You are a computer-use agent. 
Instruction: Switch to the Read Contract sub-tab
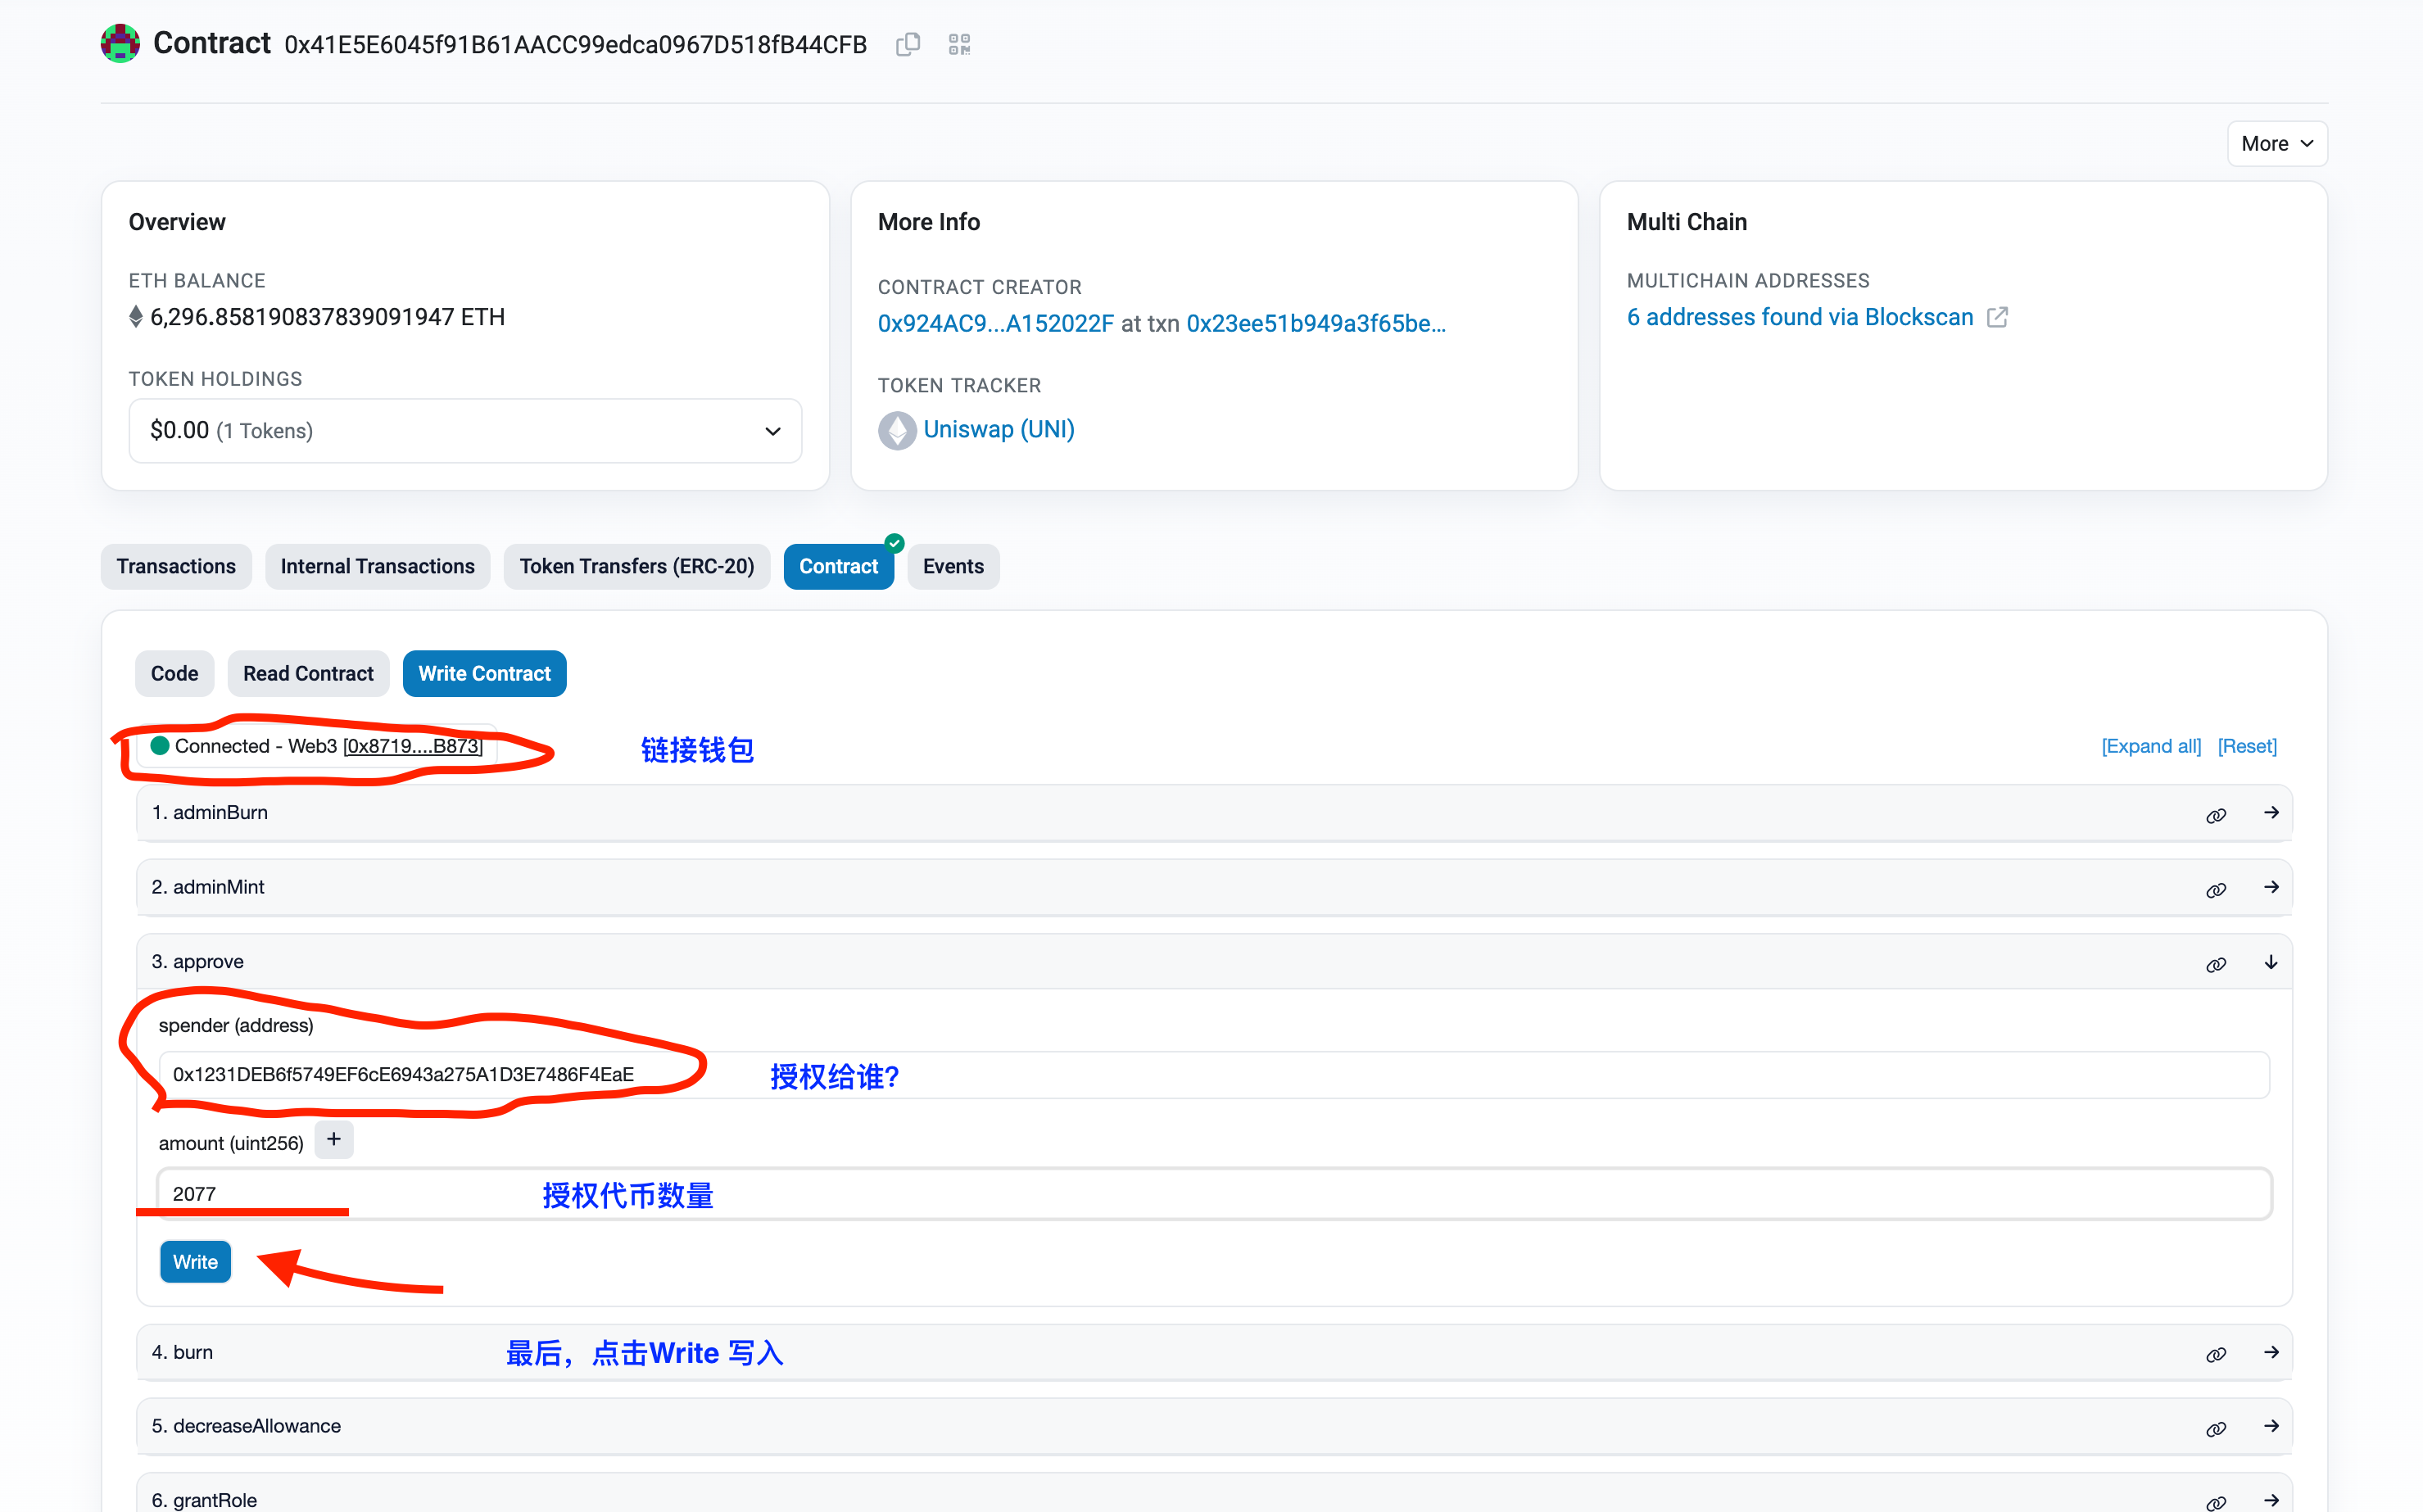pos(308,673)
